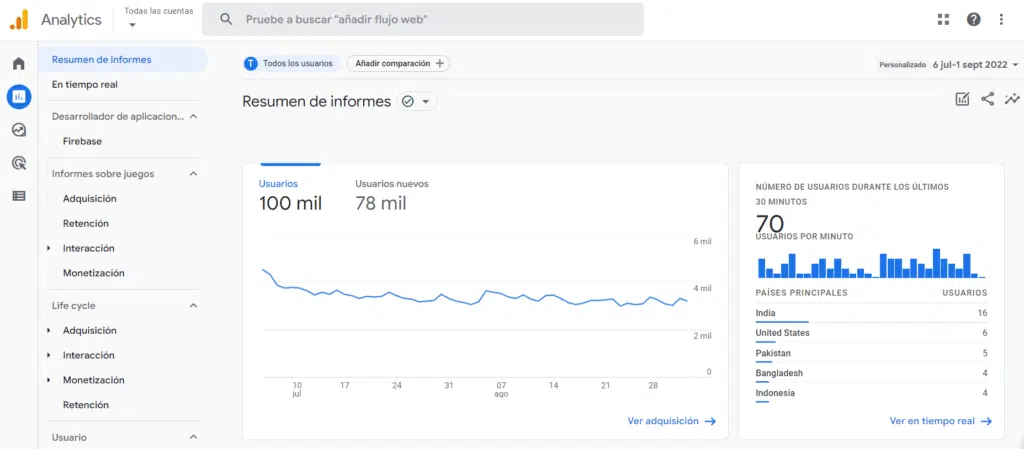Screen dimensions: 1024x449
Task: Click the T badge of Todos los usuarios
Action: (x=251, y=63)
